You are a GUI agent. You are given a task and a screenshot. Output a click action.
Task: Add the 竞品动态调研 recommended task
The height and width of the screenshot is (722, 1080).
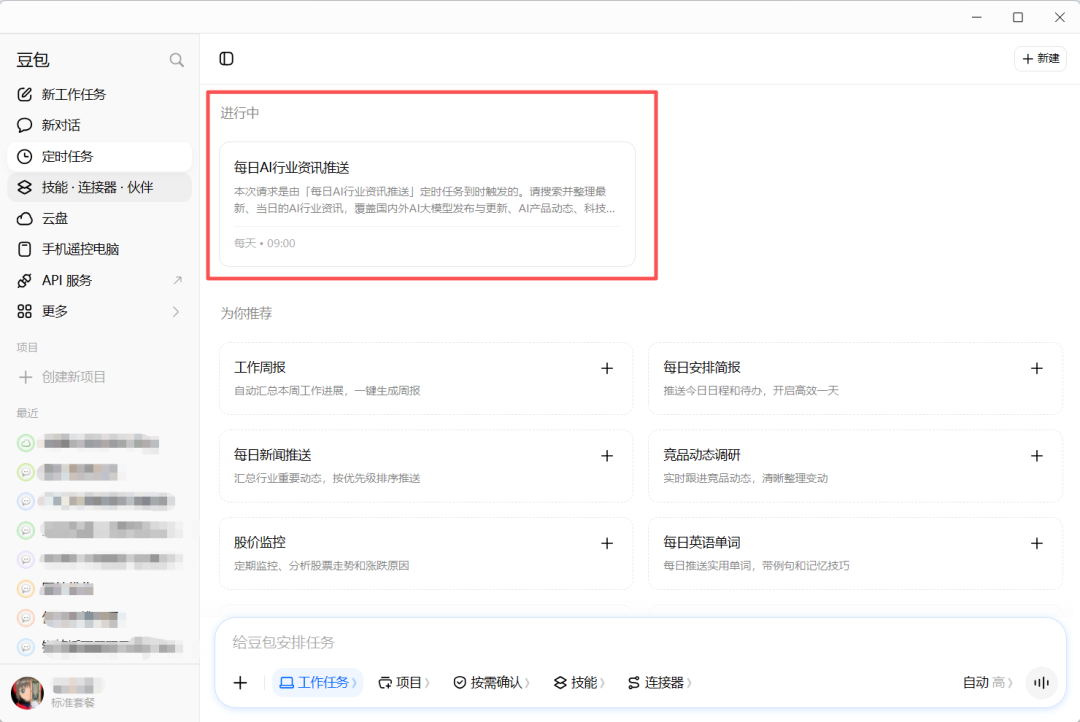[x=1037, y=456]
